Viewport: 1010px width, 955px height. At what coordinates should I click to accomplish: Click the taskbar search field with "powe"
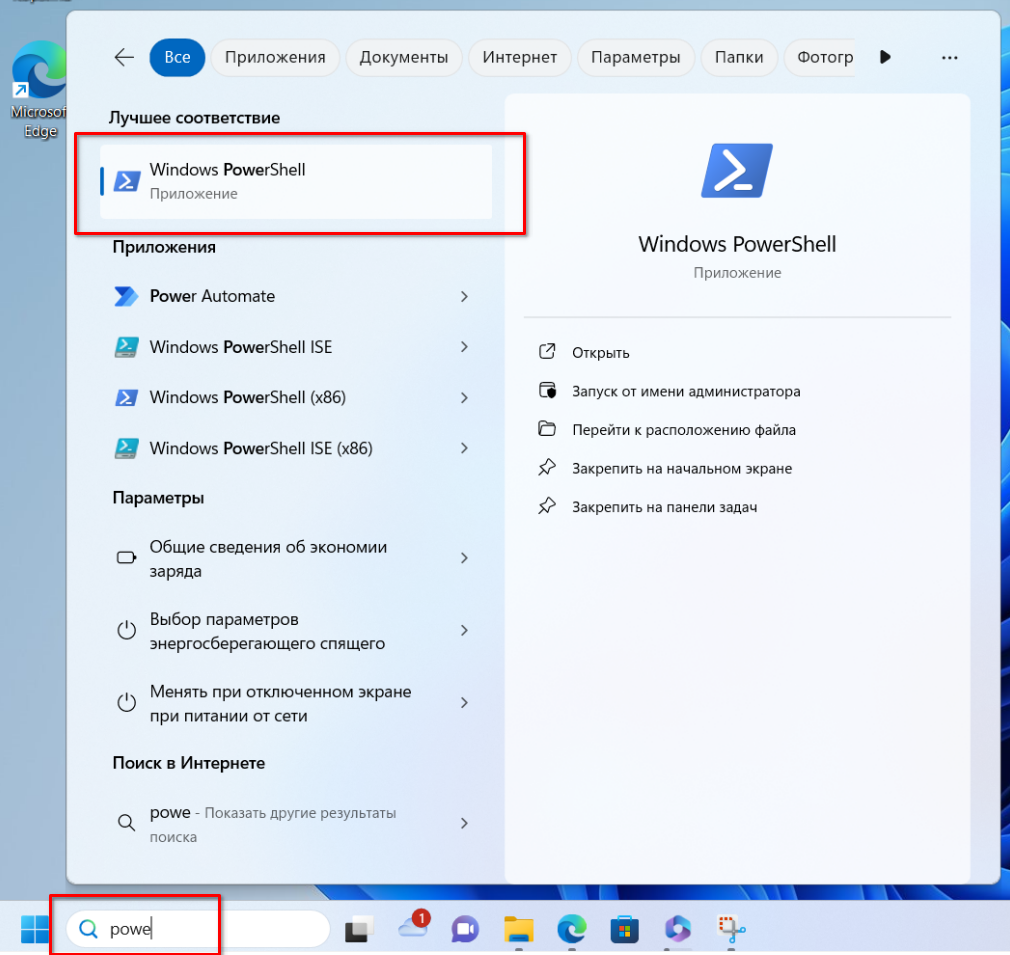coord(200,929)
